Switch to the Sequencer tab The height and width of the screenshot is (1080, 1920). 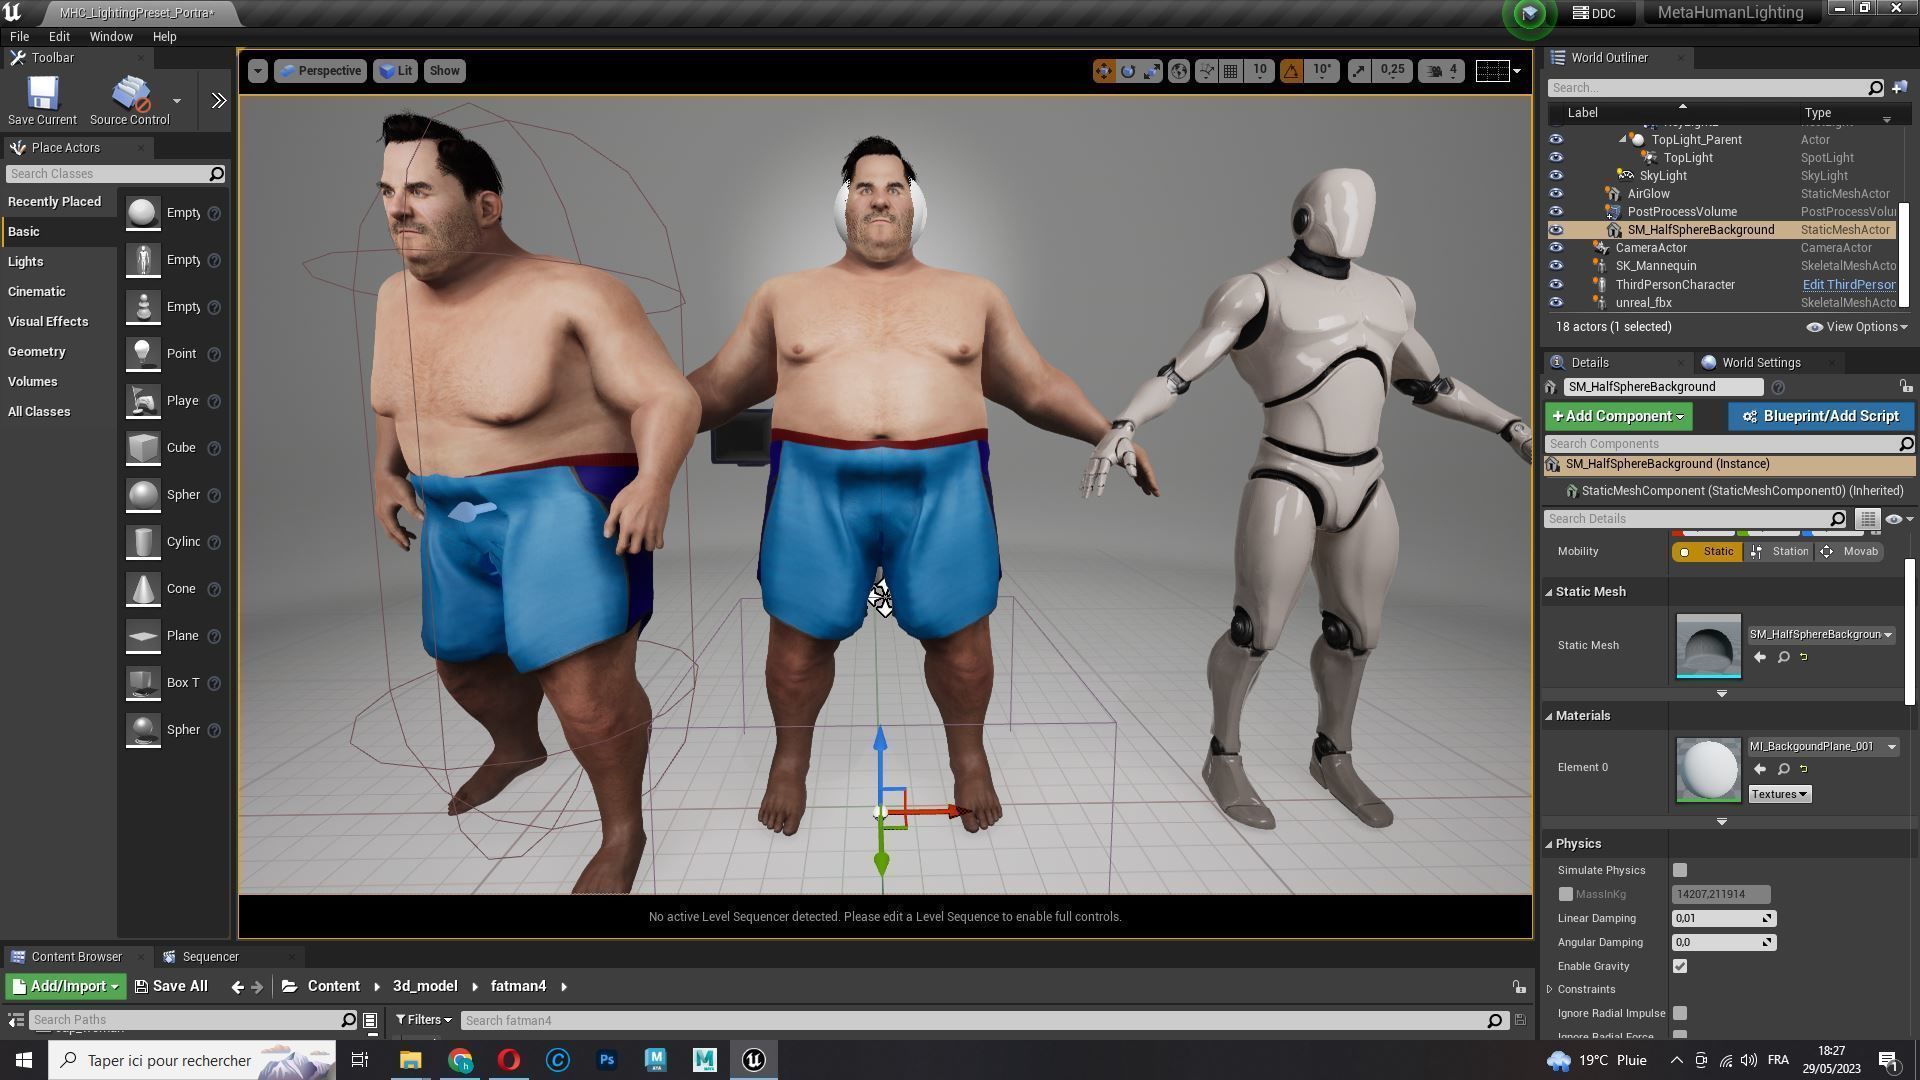(x=210, y=957)
